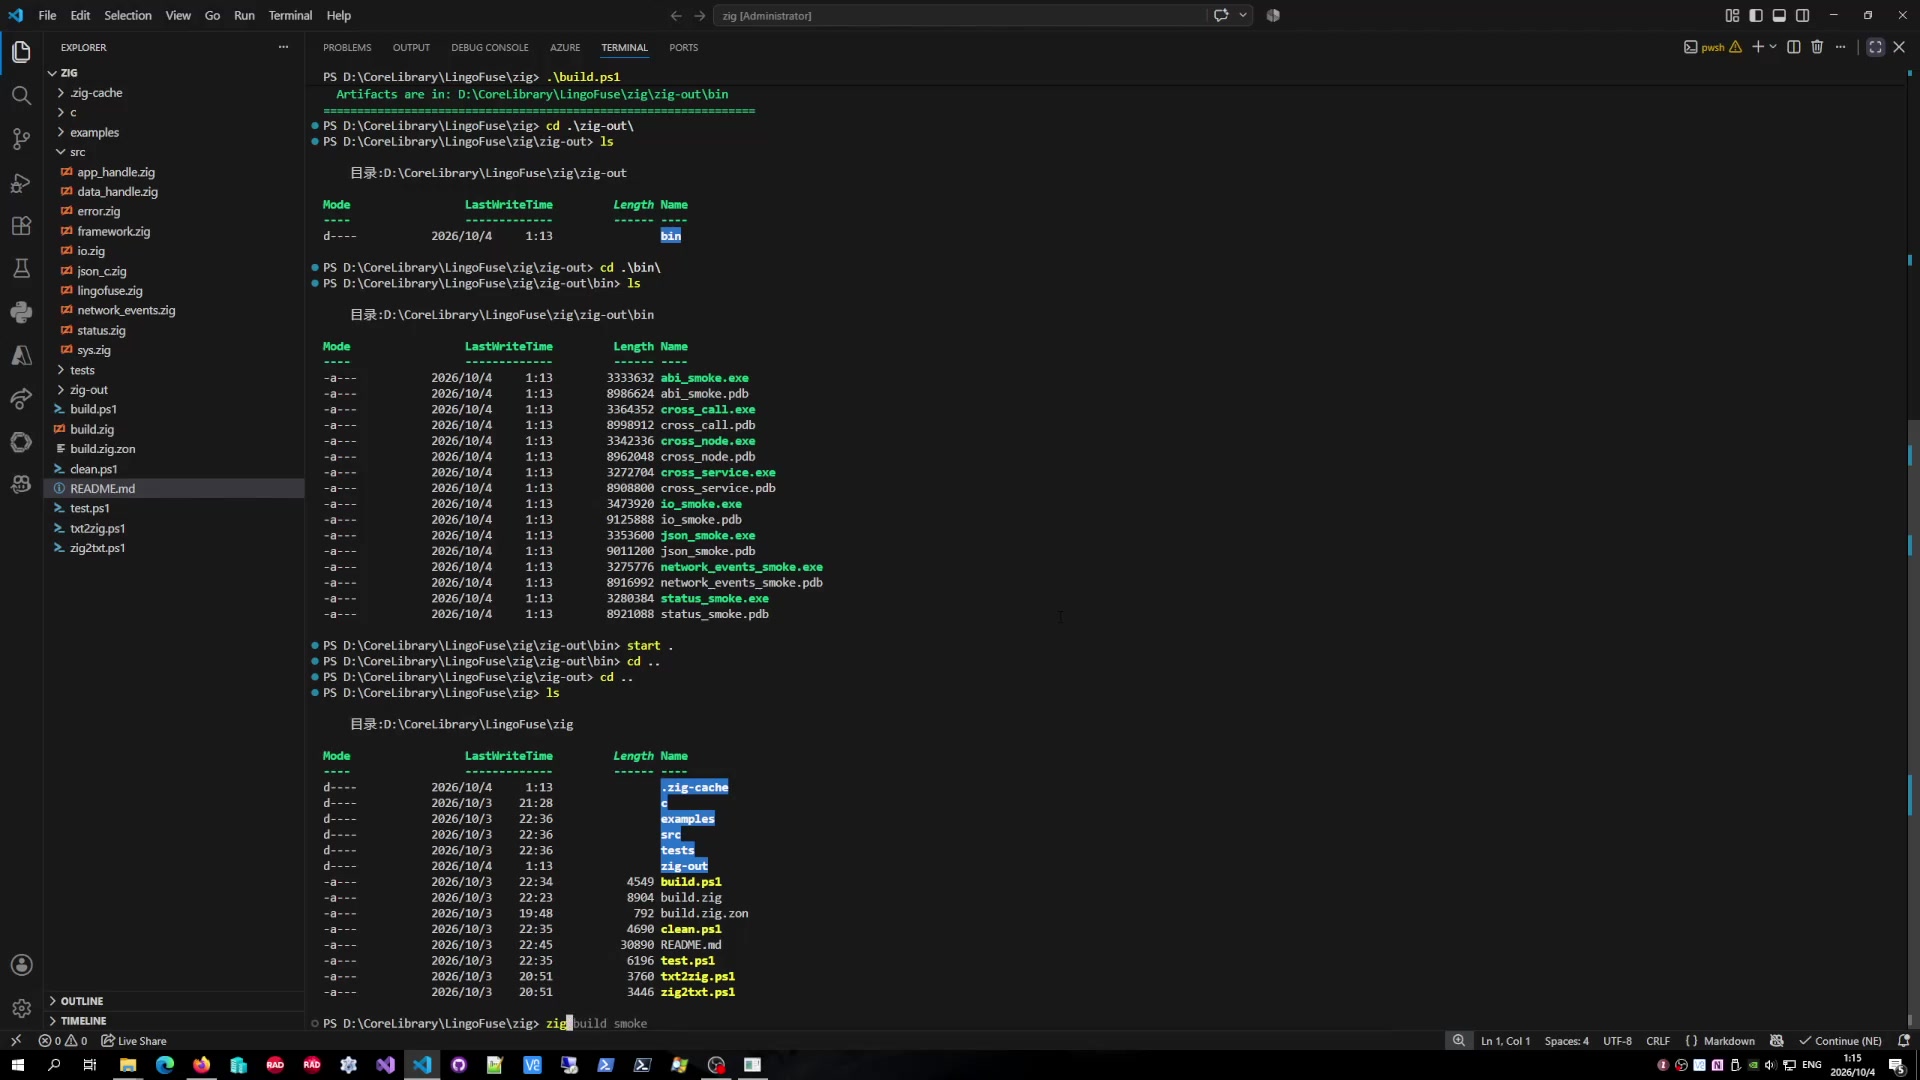
Task: Open the Search view in activity bar
Action: coord(21,95)
